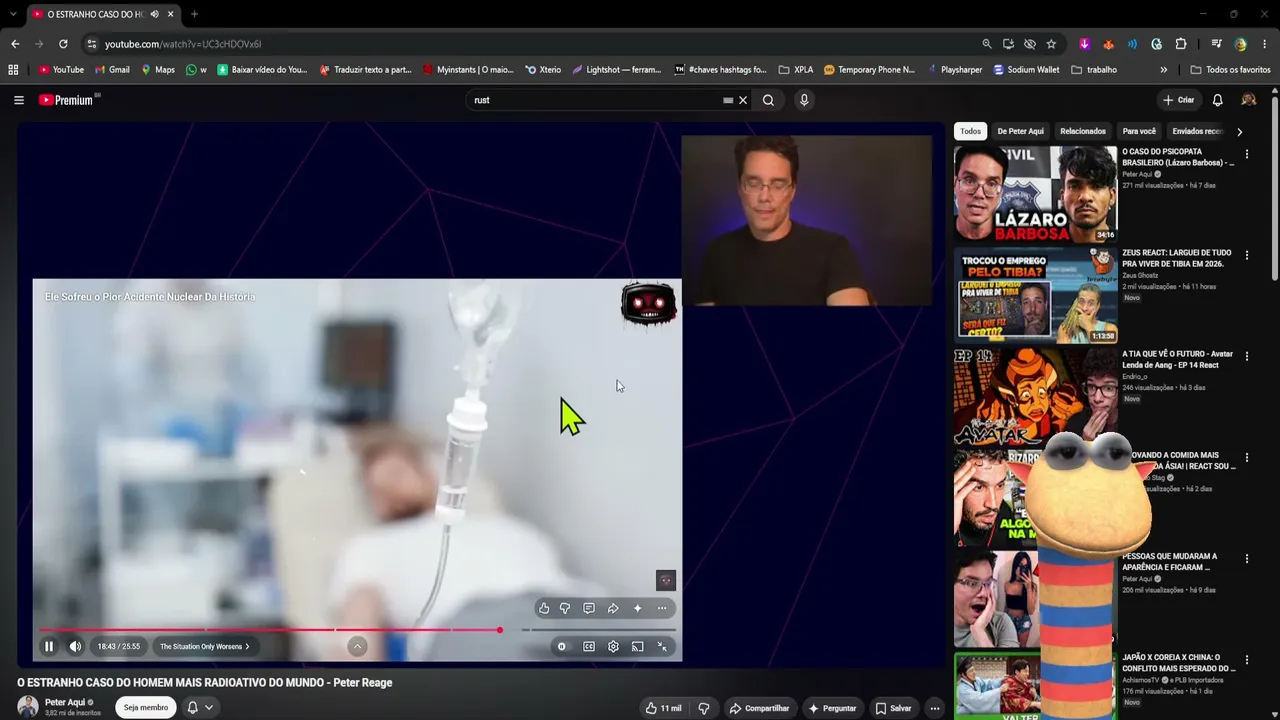Open the 'trabalho' bookmarks folder
The width and height of the screenshot is (1280, 720).
[x=1094, y=70]
